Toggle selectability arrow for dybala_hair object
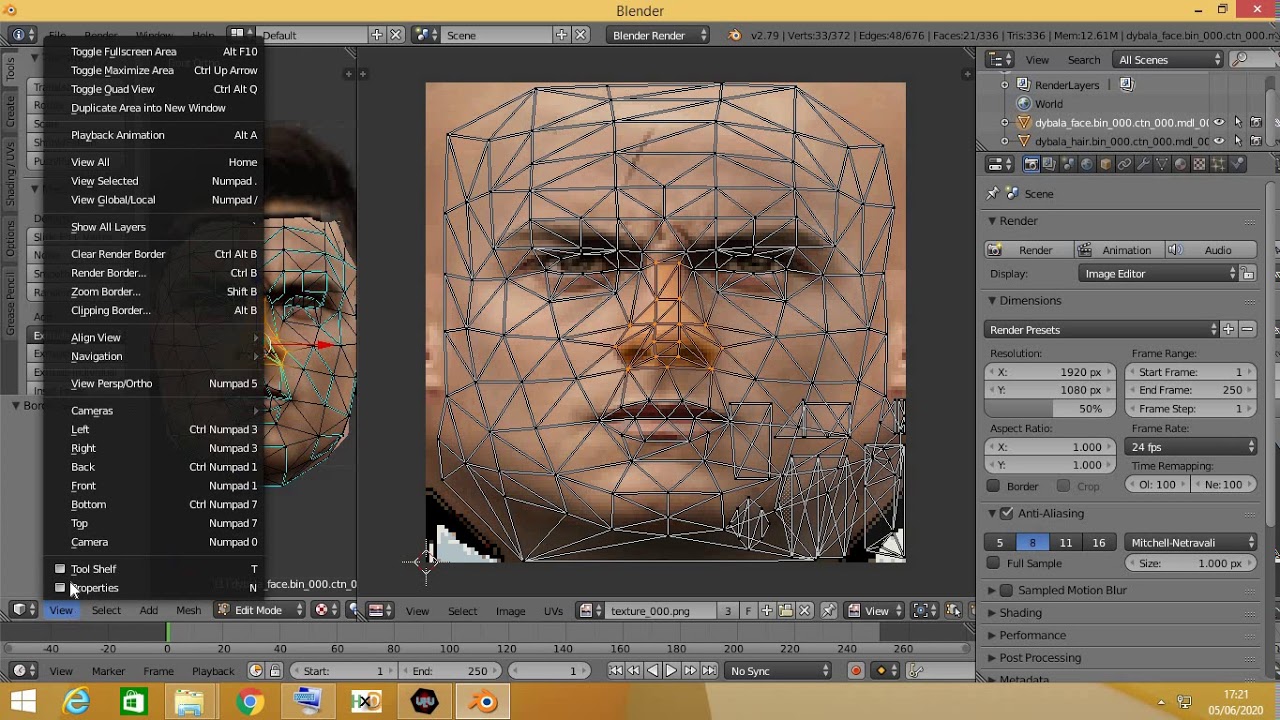Viewport: 1280px width, 720px height. click(1238, 142)
